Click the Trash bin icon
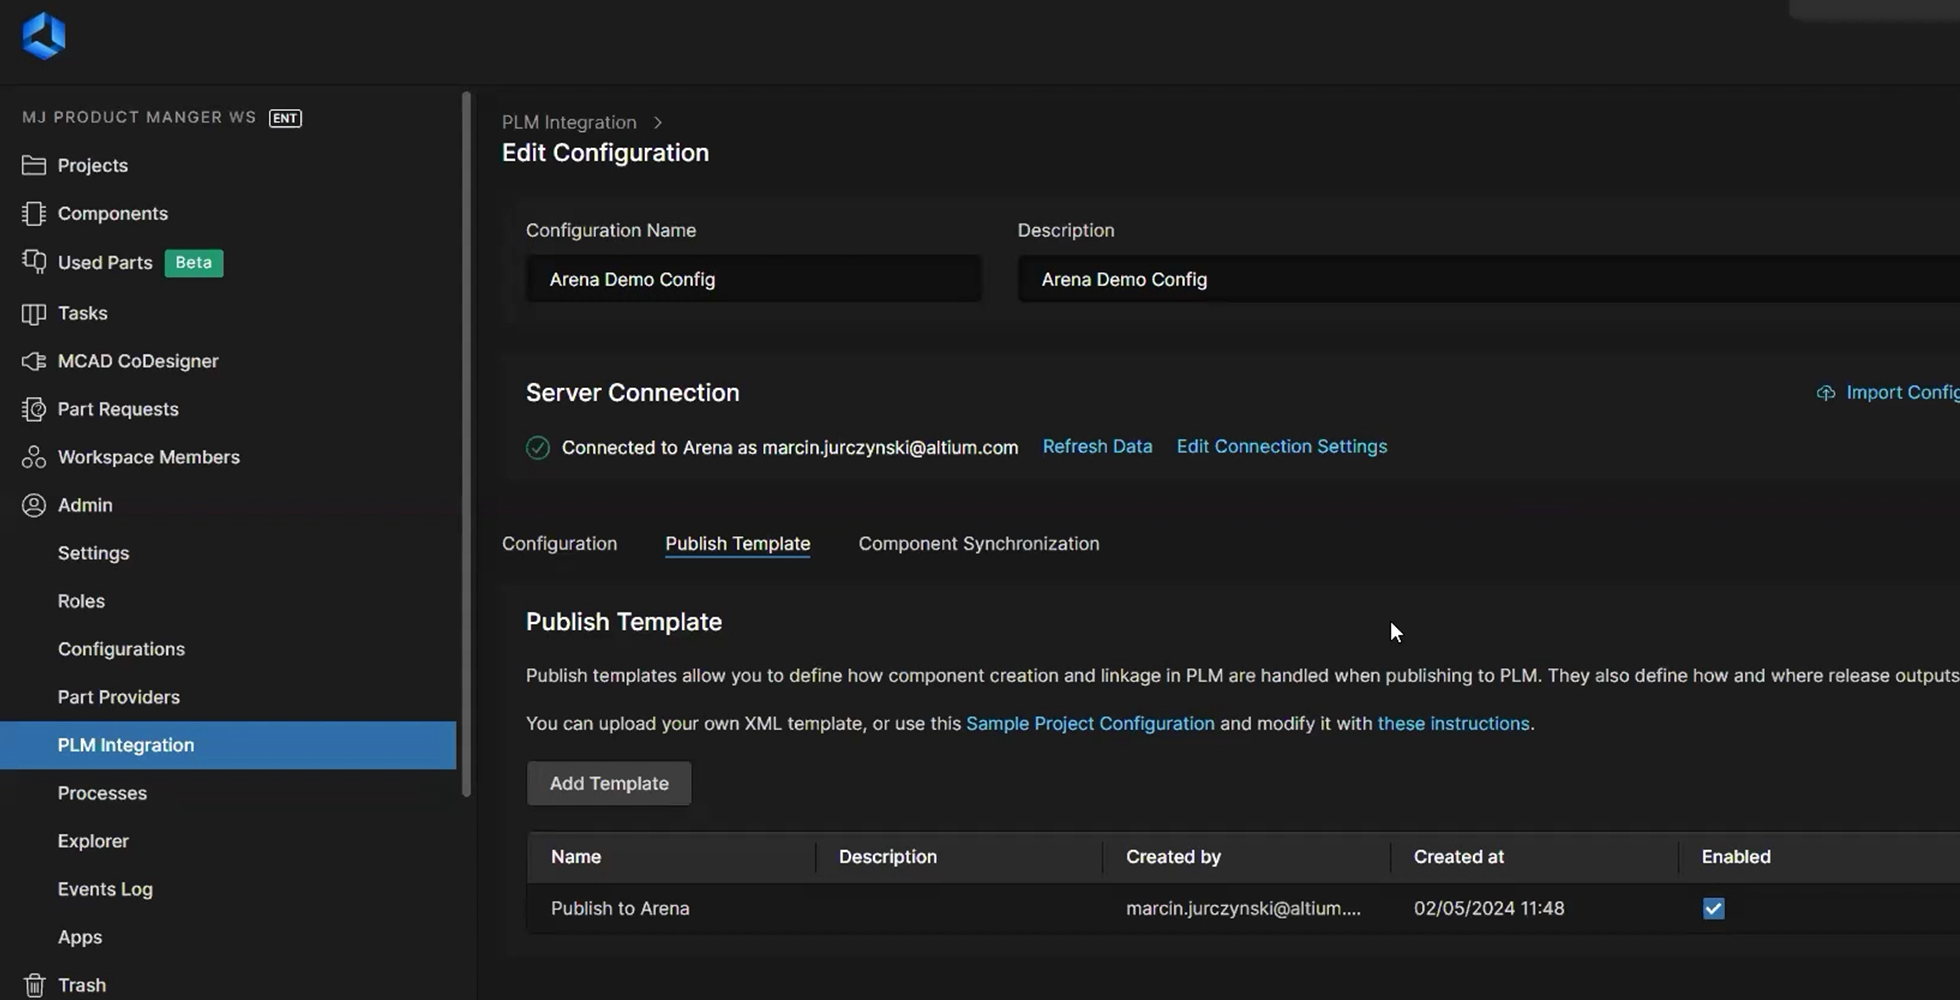Viewport: 1960px width, 1000px height. 34,985
